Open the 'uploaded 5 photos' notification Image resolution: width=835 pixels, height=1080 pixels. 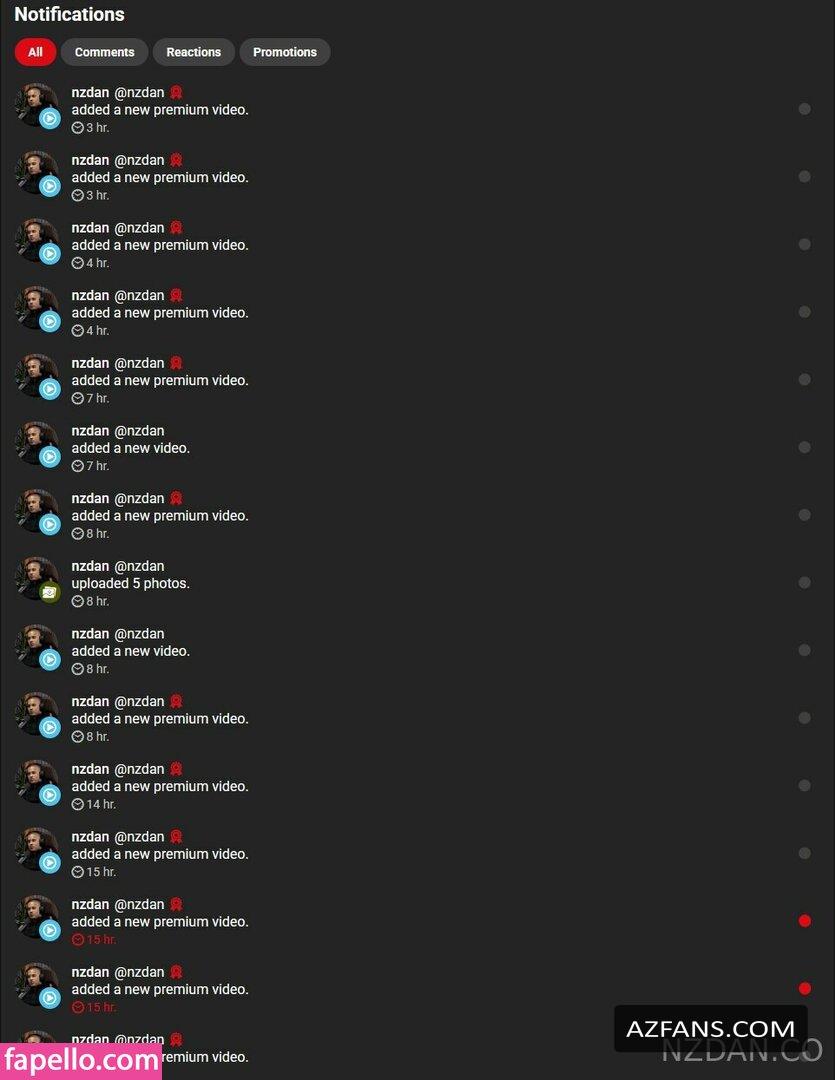coord(413,583)
